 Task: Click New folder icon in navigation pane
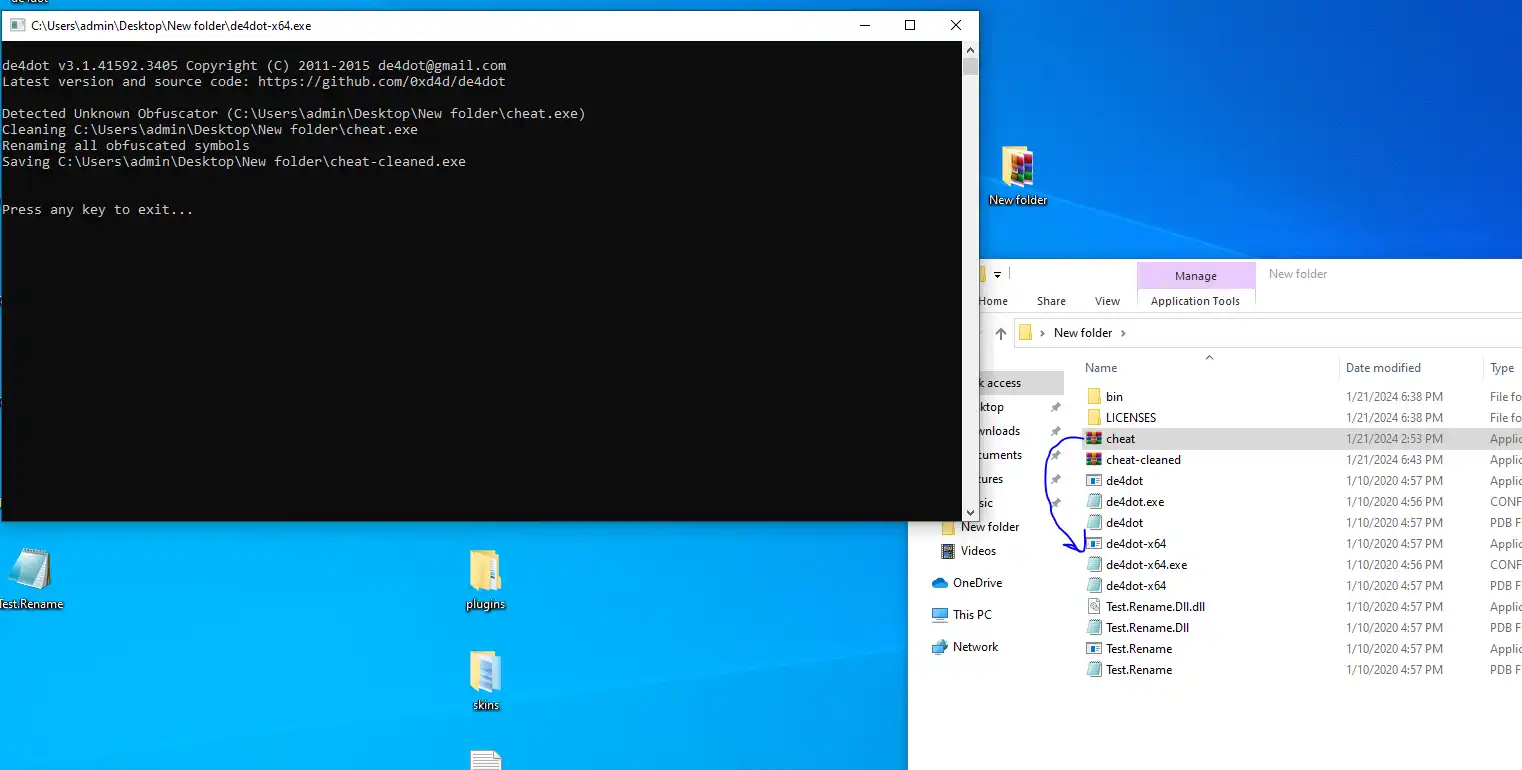pos(948,527)
